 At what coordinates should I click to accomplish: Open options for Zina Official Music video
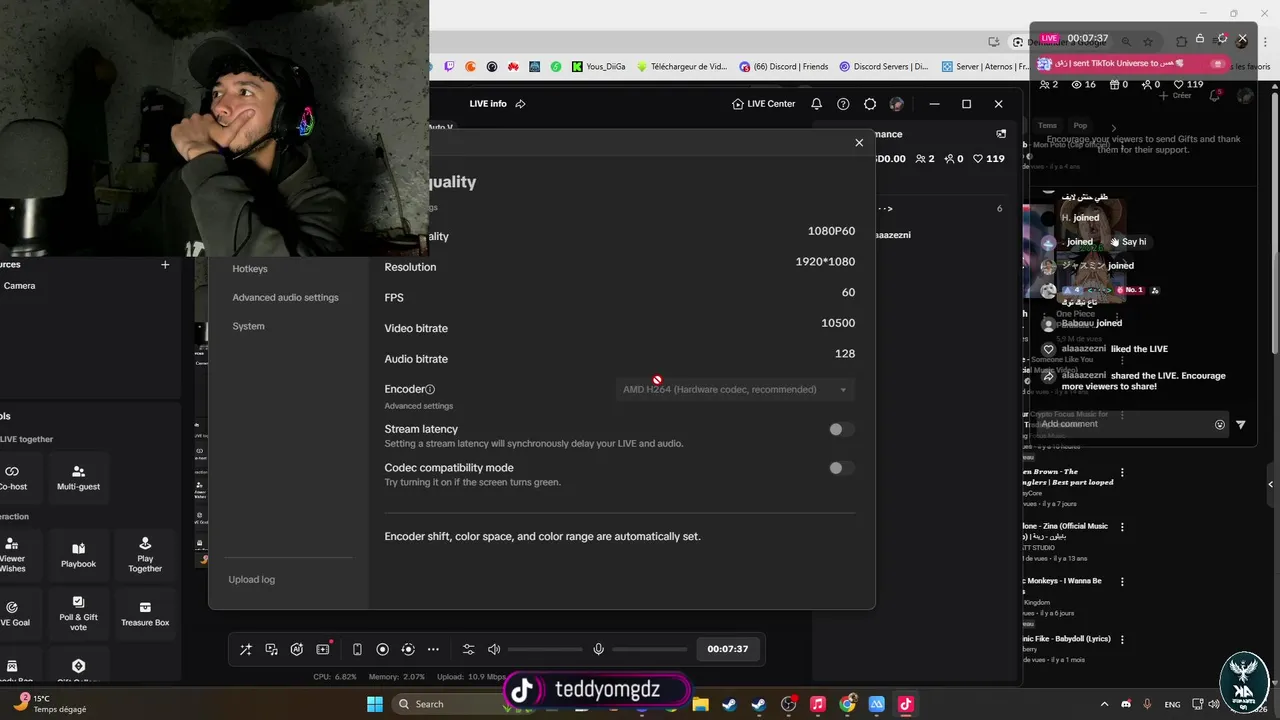[x=1122, y=527]
